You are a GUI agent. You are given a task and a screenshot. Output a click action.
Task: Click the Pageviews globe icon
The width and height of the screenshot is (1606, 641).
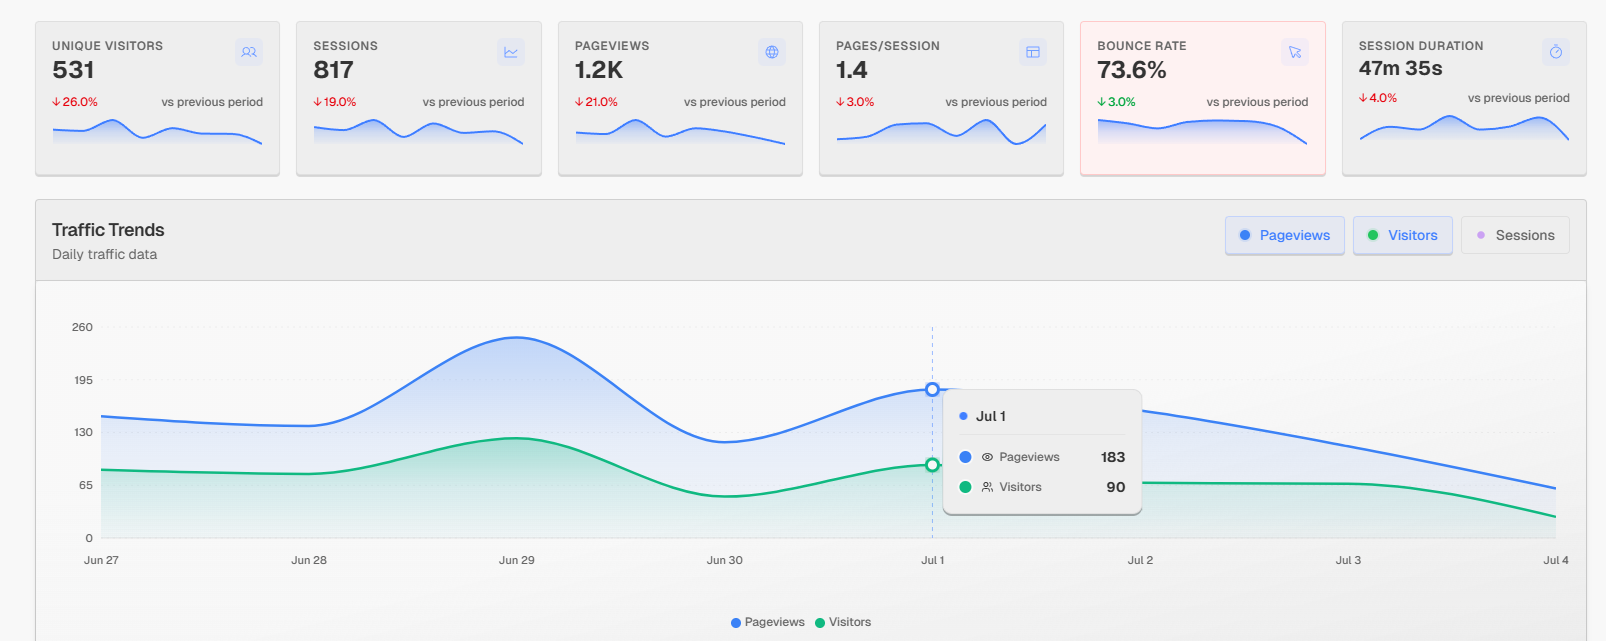pos(772,52)
